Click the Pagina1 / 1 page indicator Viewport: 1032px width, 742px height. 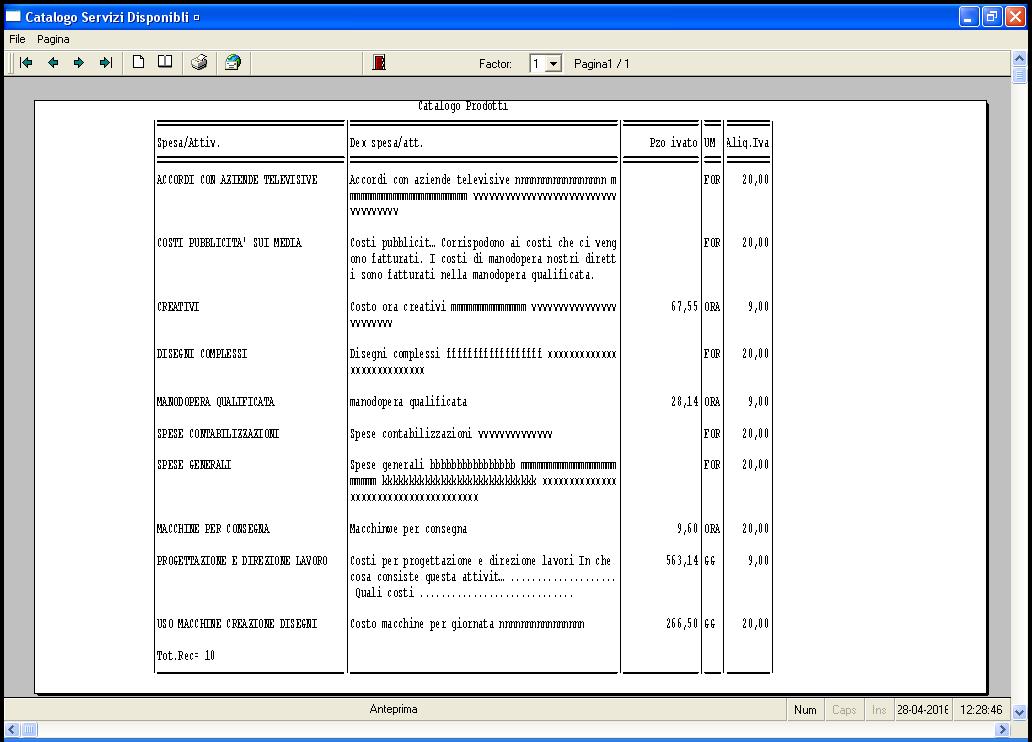[602, 64]
